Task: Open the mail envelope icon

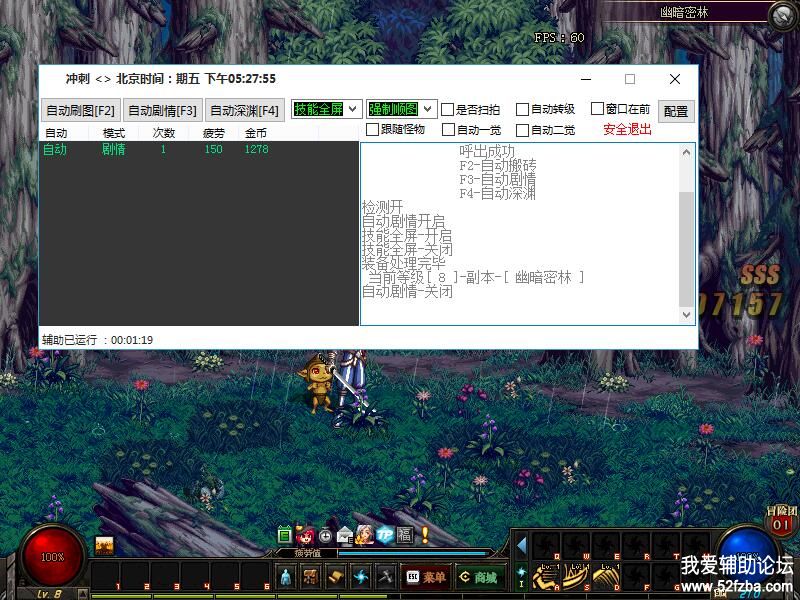Action: 345,536
